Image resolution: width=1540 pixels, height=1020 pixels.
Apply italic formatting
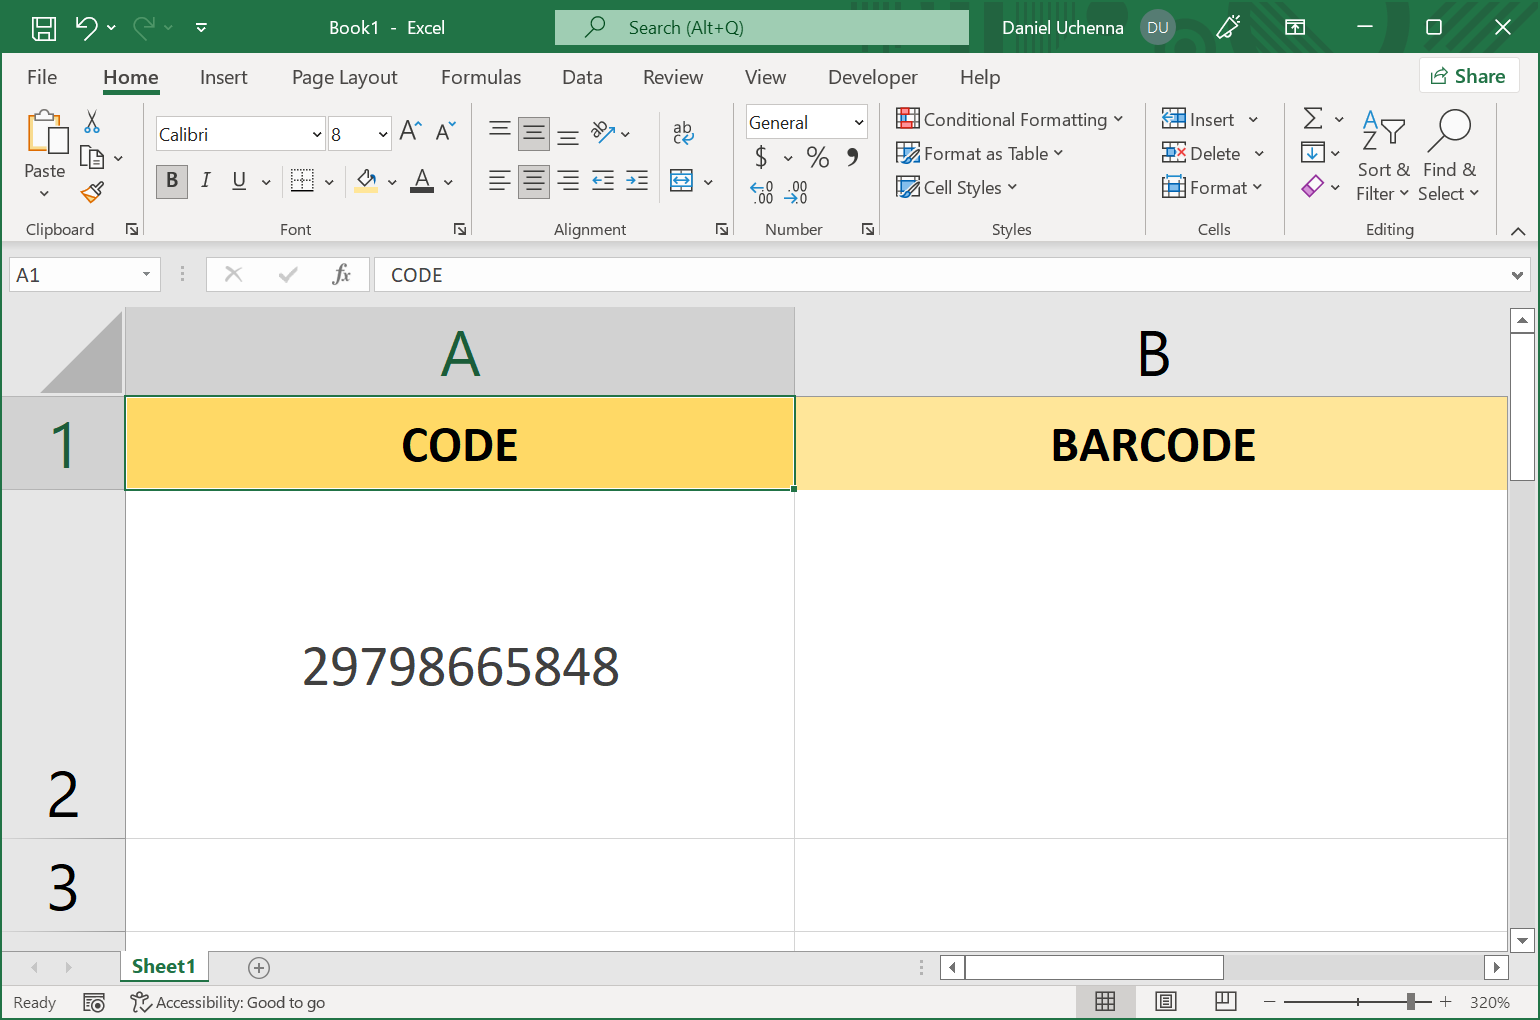[x=206, y=181]
